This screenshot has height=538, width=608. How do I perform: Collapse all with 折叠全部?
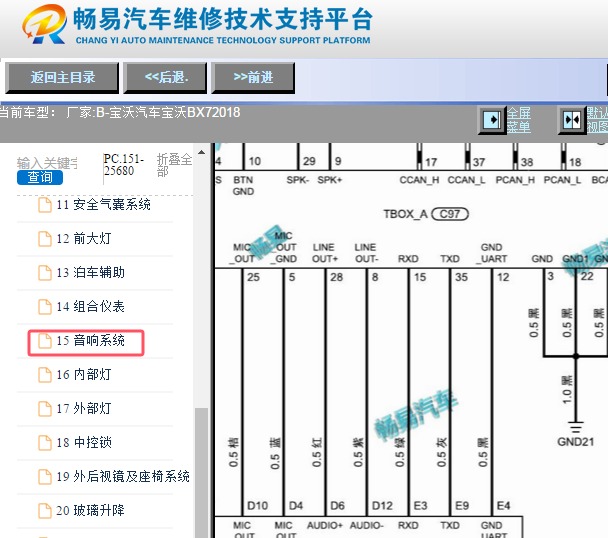[x=174, y=165]
